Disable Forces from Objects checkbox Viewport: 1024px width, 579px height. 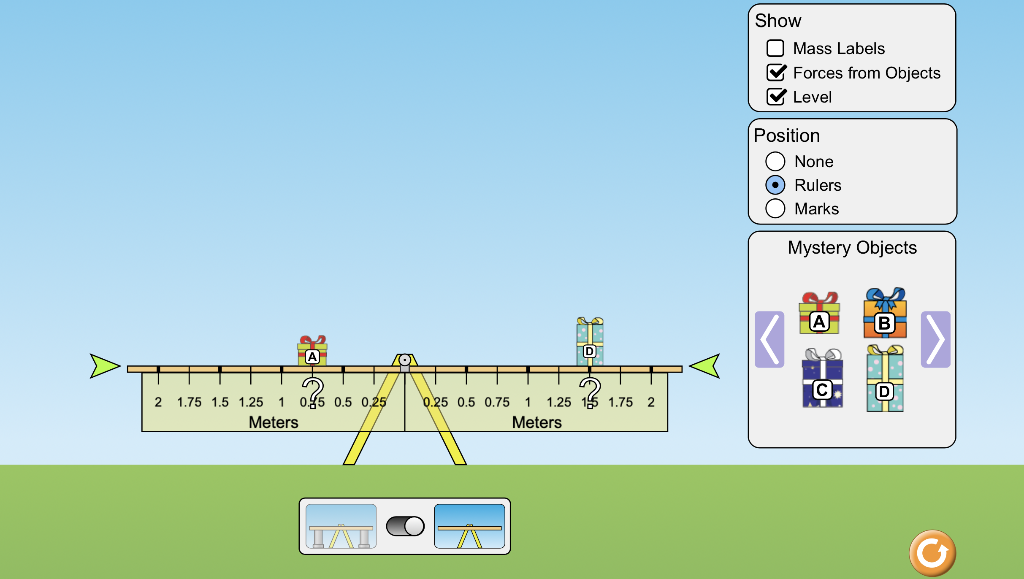click(775, 72)
